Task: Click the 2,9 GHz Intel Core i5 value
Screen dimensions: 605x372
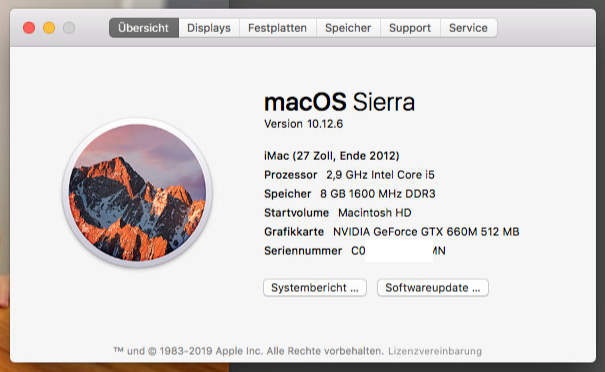Action: coord(380,175)
